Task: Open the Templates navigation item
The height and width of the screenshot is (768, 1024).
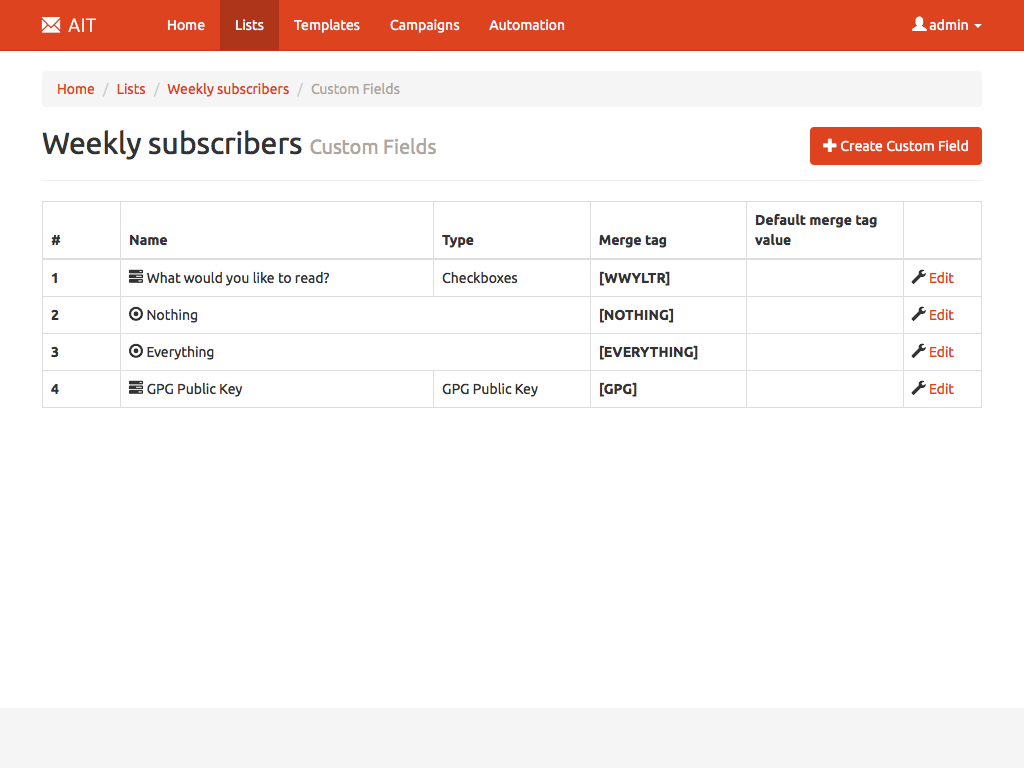Action: click(x=326, y=25)
